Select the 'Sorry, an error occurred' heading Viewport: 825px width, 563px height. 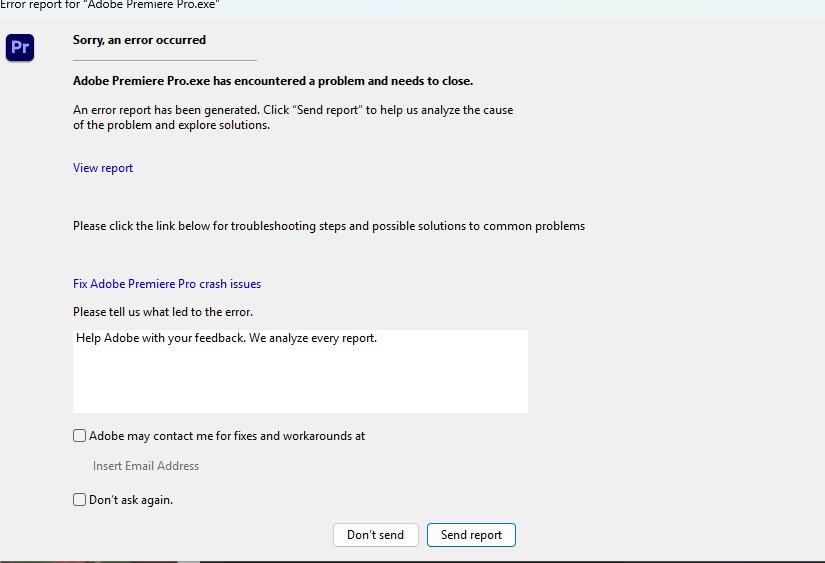139,40
